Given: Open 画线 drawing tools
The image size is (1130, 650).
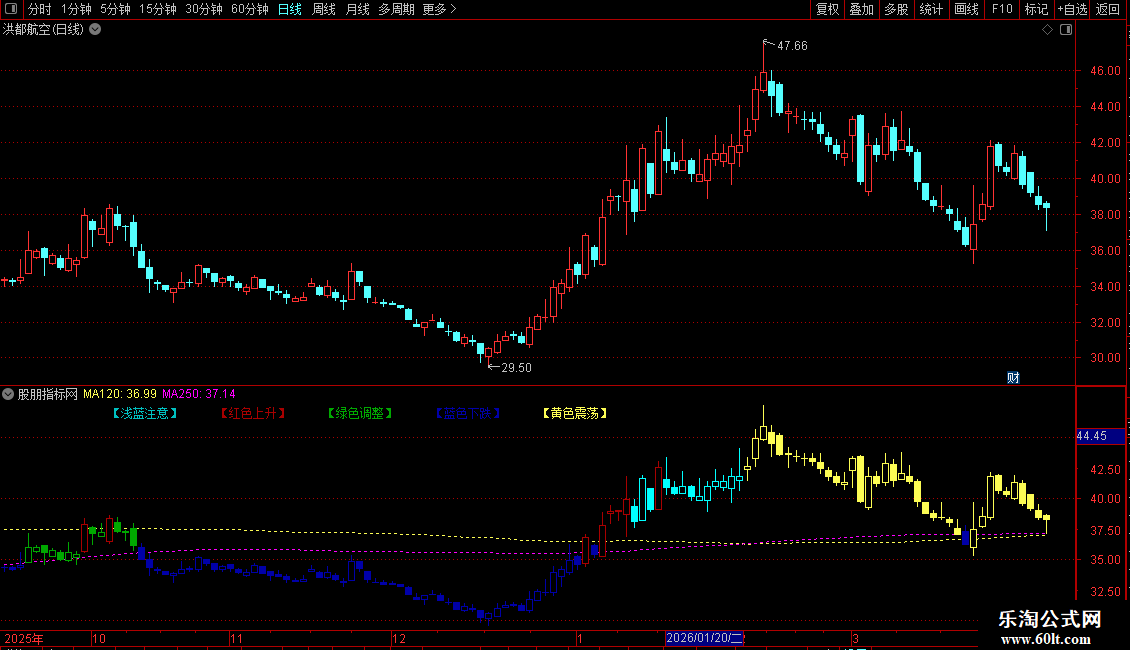Looking at the screenshot, I should [x=966, y=9].
